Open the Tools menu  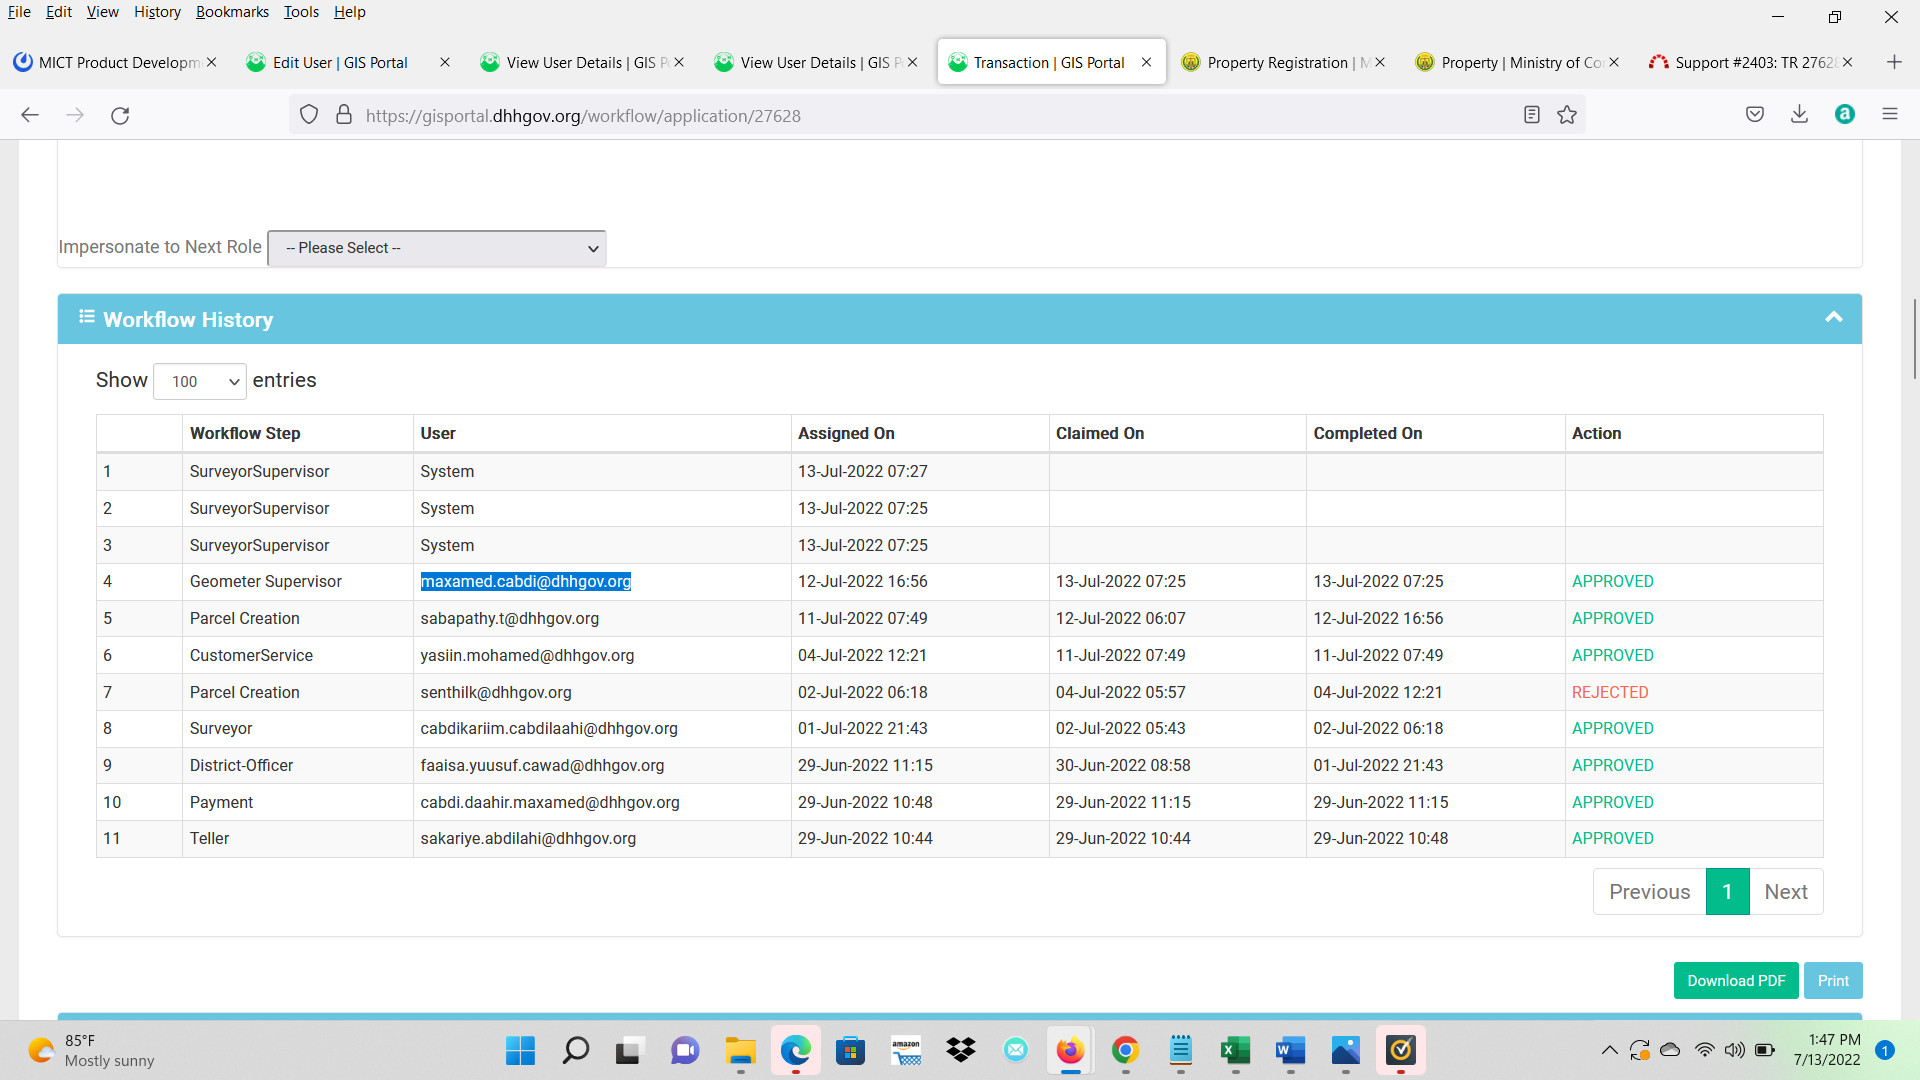click(301, 12)
